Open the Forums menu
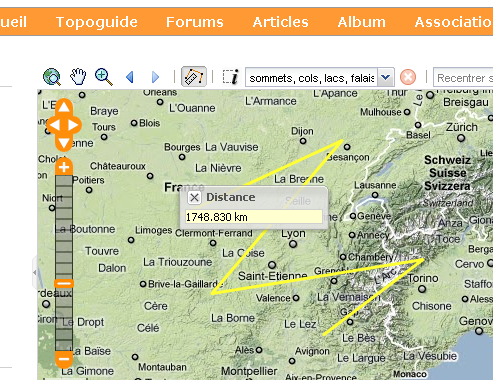Screen dimensions: 493x380 click(195, 22)
